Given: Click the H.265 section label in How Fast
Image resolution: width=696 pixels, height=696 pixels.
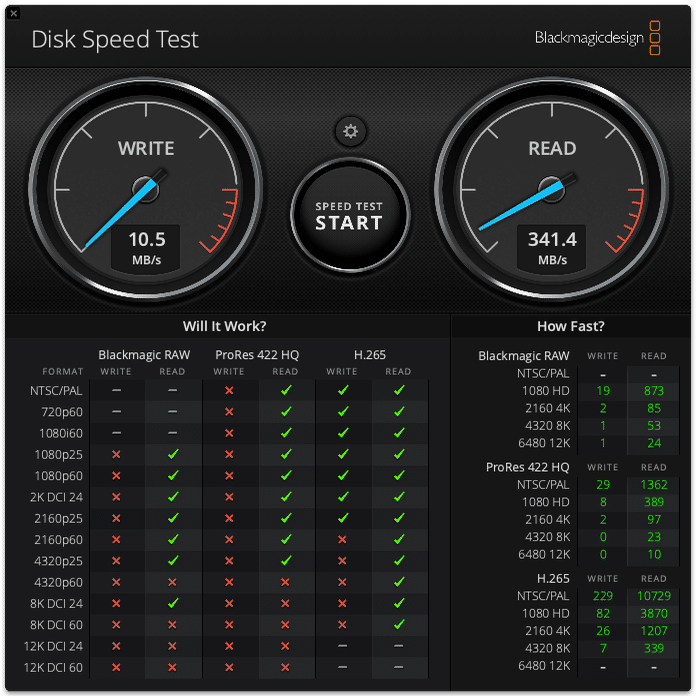Looking at the screenshot, I should coord(553,579).
